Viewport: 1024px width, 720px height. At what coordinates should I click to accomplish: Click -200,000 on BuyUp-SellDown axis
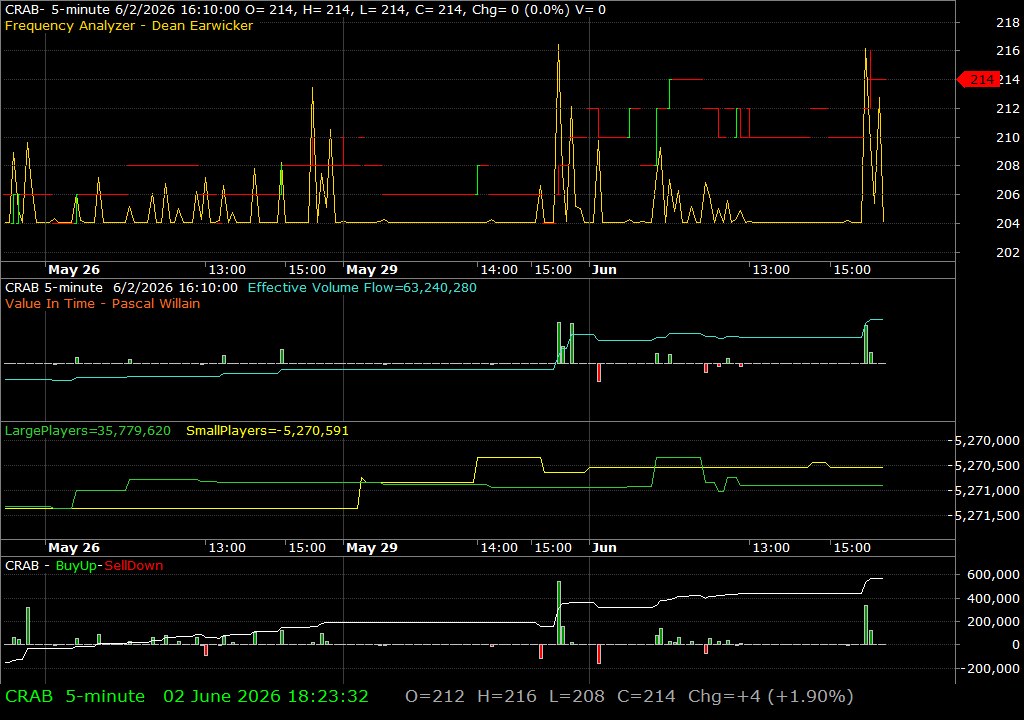991,668
